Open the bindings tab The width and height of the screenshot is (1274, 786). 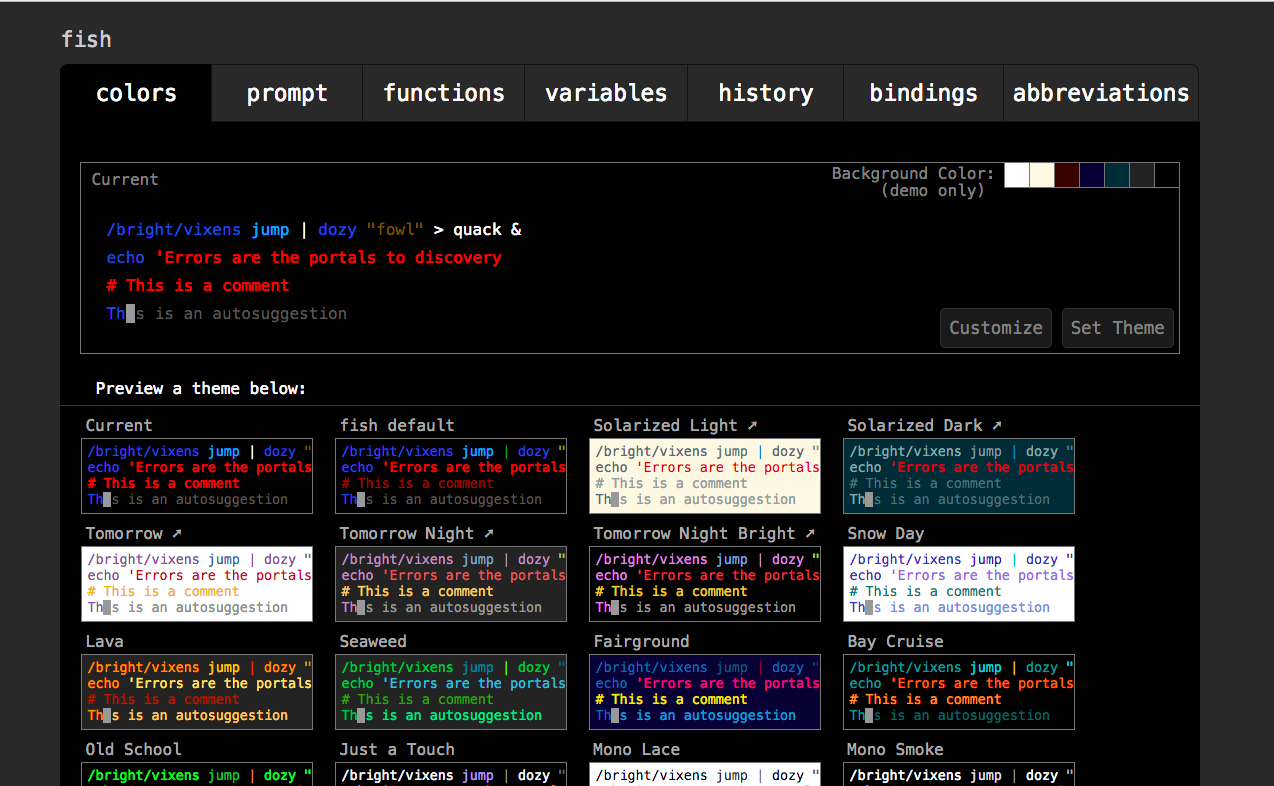924,93
